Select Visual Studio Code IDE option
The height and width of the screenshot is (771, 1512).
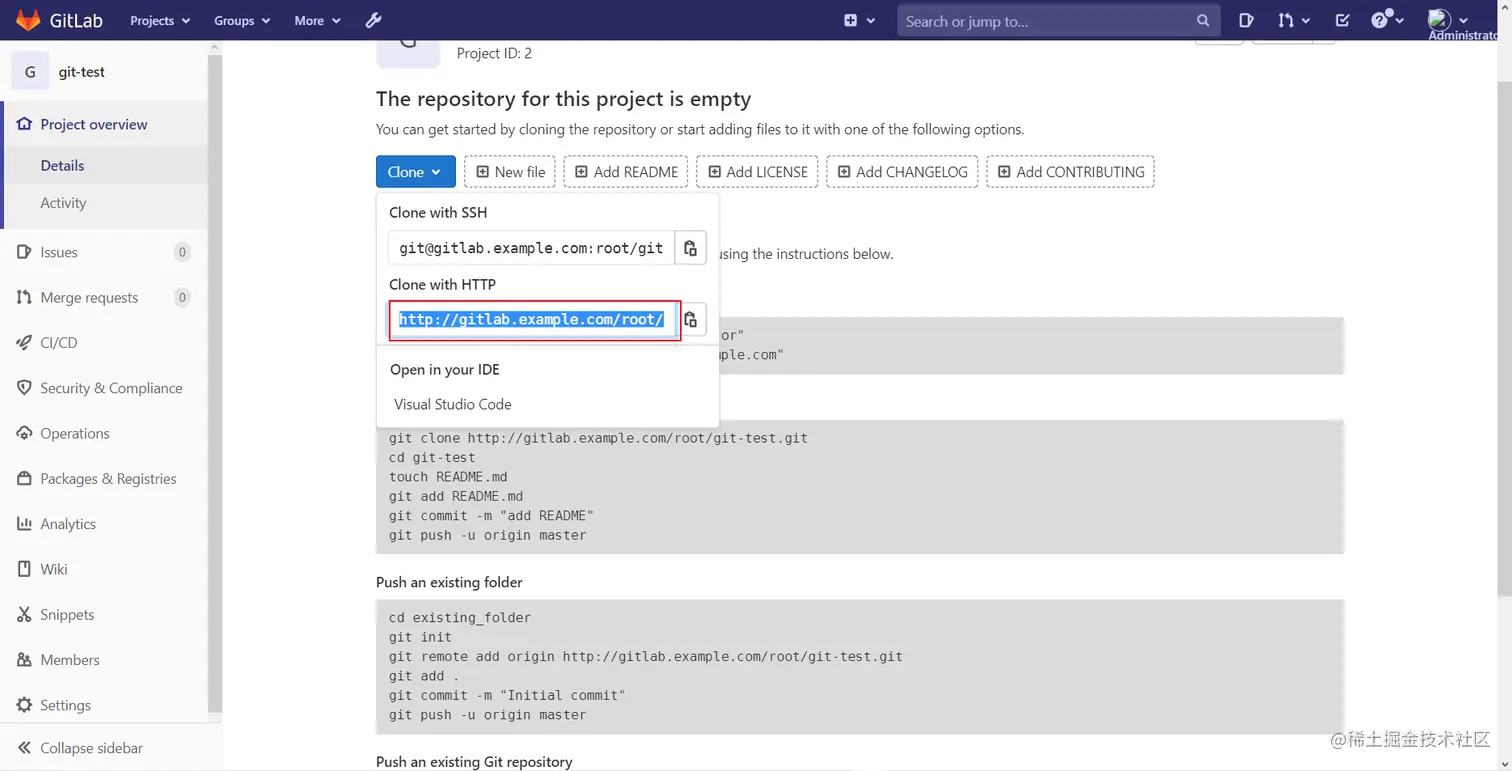coord(453,405)
